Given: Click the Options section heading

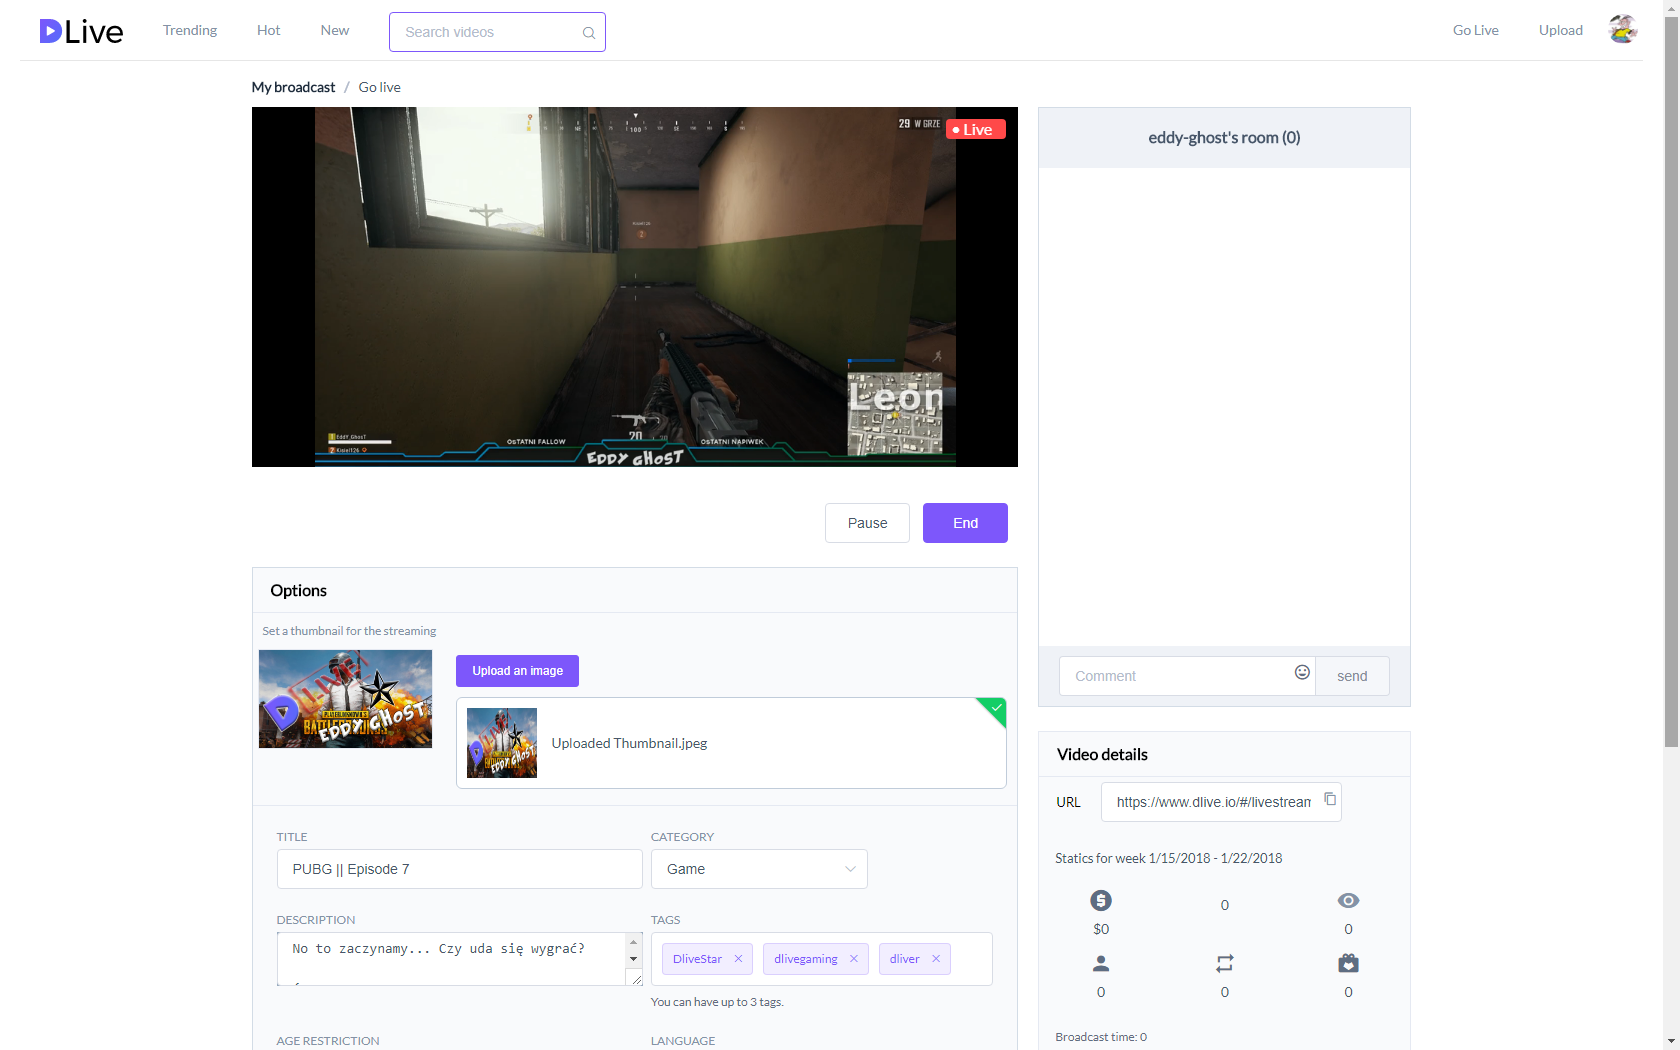Looking at the screenshot, I should point(298,591).
